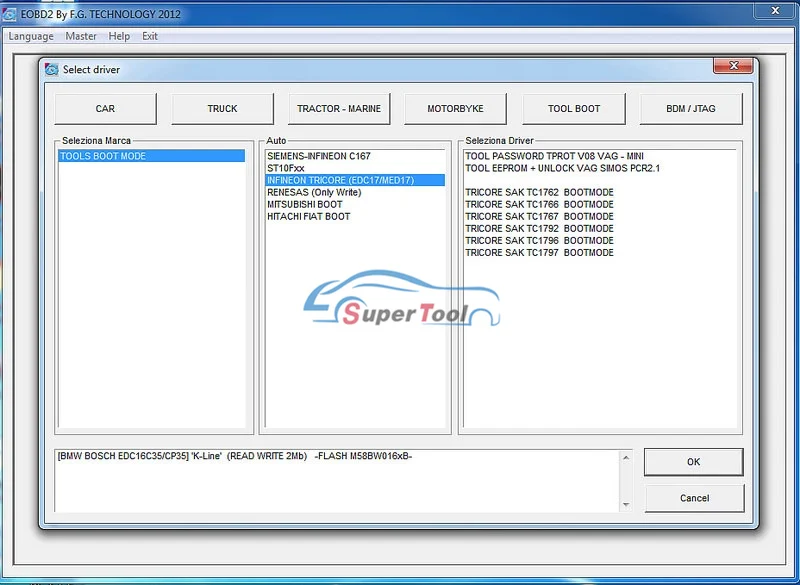
Task: Click the scroll up arrow in description box
Action: [626, 457]
